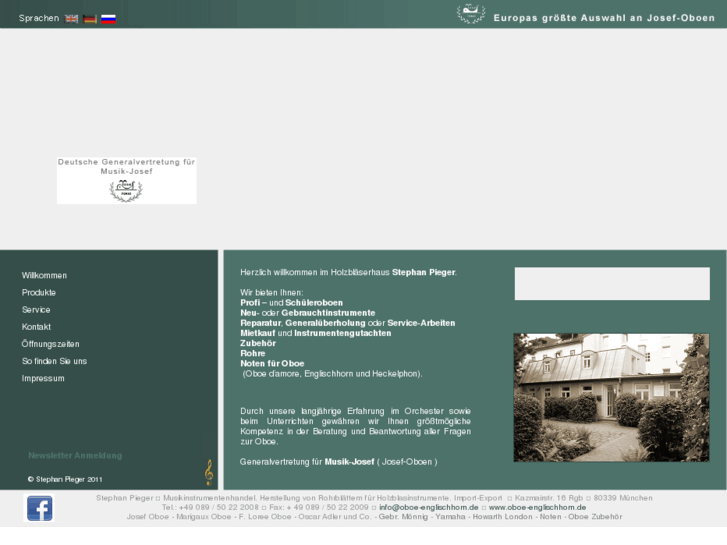
Task: Click the footer brand line starting Josef Oboe
Action: click(375, 517)
